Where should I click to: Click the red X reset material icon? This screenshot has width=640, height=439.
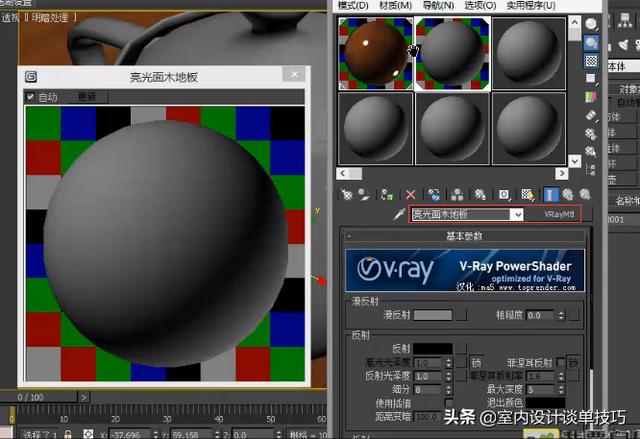[x=411, y=195]
